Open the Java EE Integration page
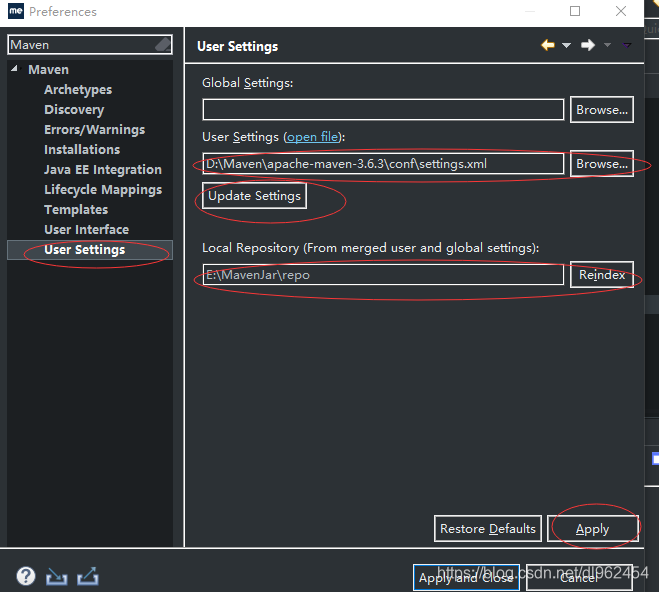Screen dimensions: 659x592 [103, 170]
